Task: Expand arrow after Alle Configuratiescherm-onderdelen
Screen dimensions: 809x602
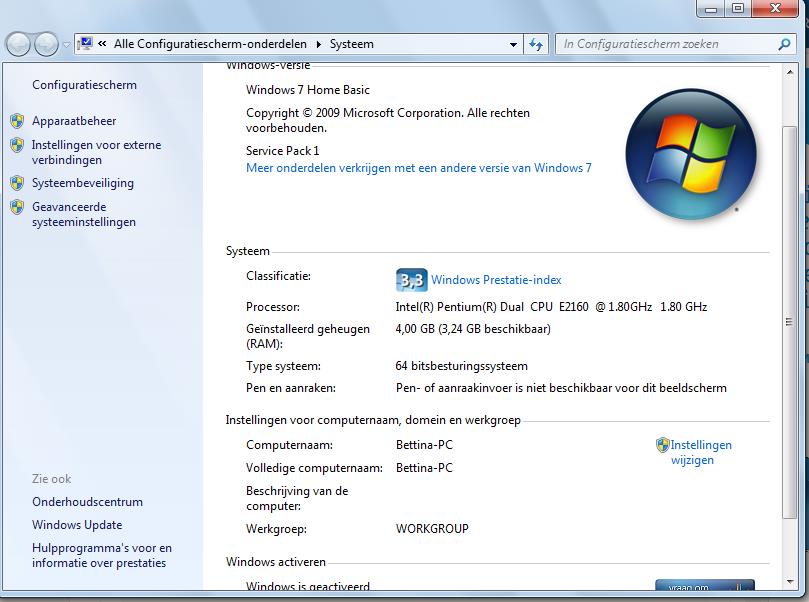Action: 318,44
